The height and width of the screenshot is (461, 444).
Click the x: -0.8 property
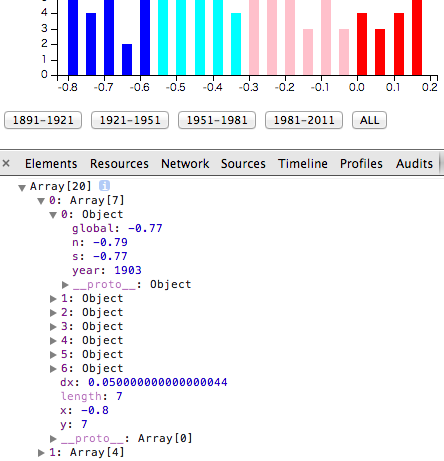click(84, 410)
